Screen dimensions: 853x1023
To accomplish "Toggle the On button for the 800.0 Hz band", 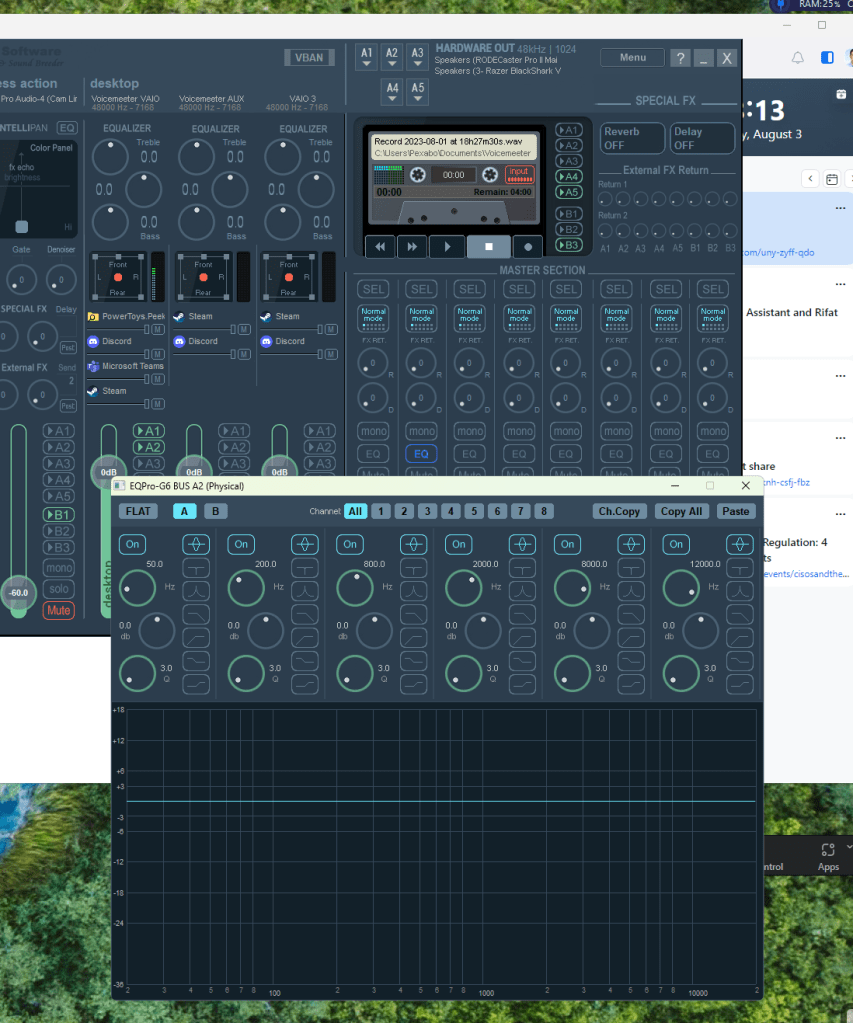I will coord(350,544).
